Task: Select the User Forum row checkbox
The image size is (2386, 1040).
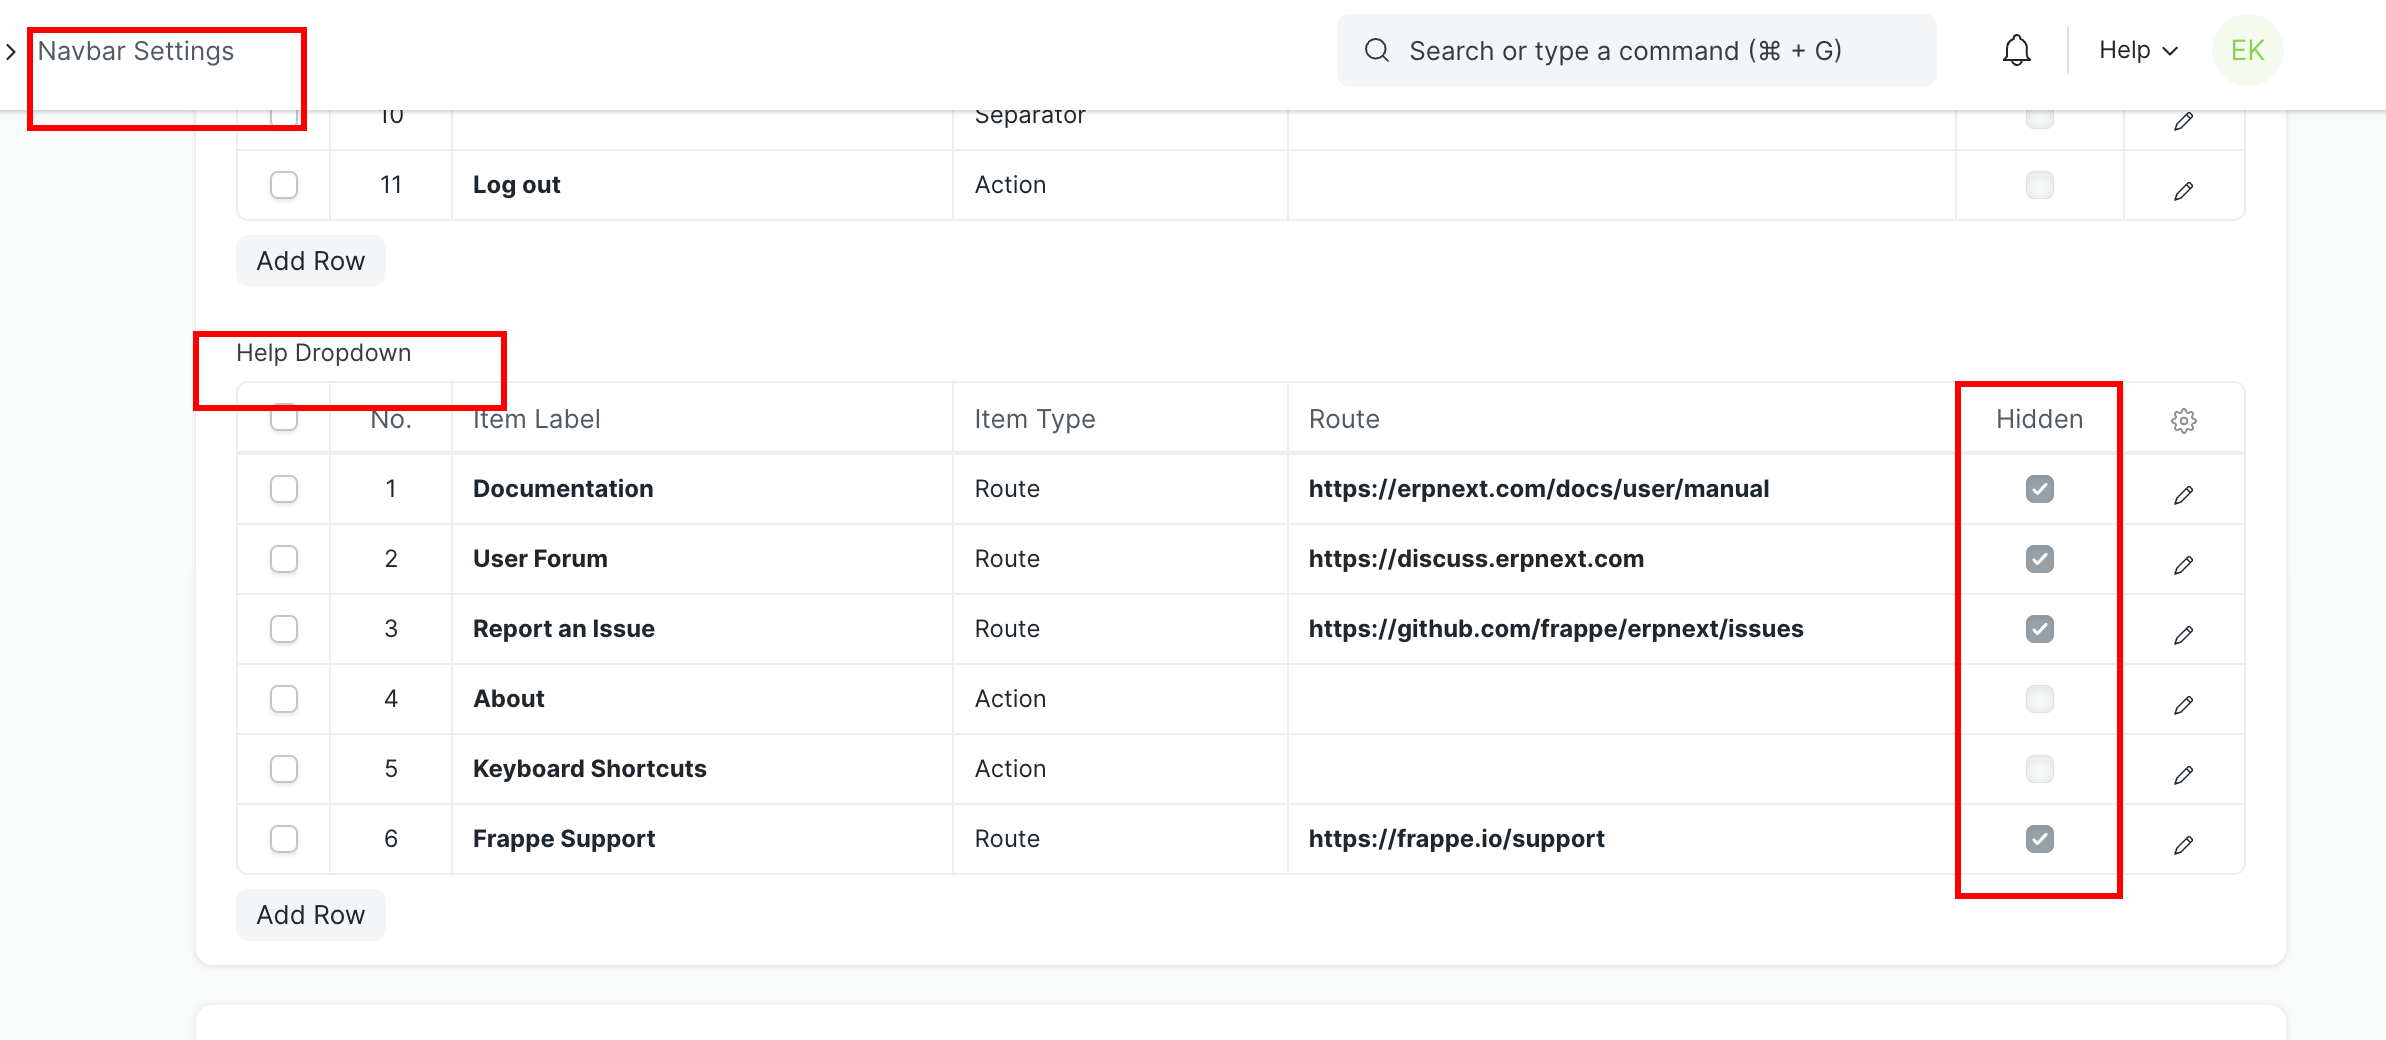Action: click(284, 559)
